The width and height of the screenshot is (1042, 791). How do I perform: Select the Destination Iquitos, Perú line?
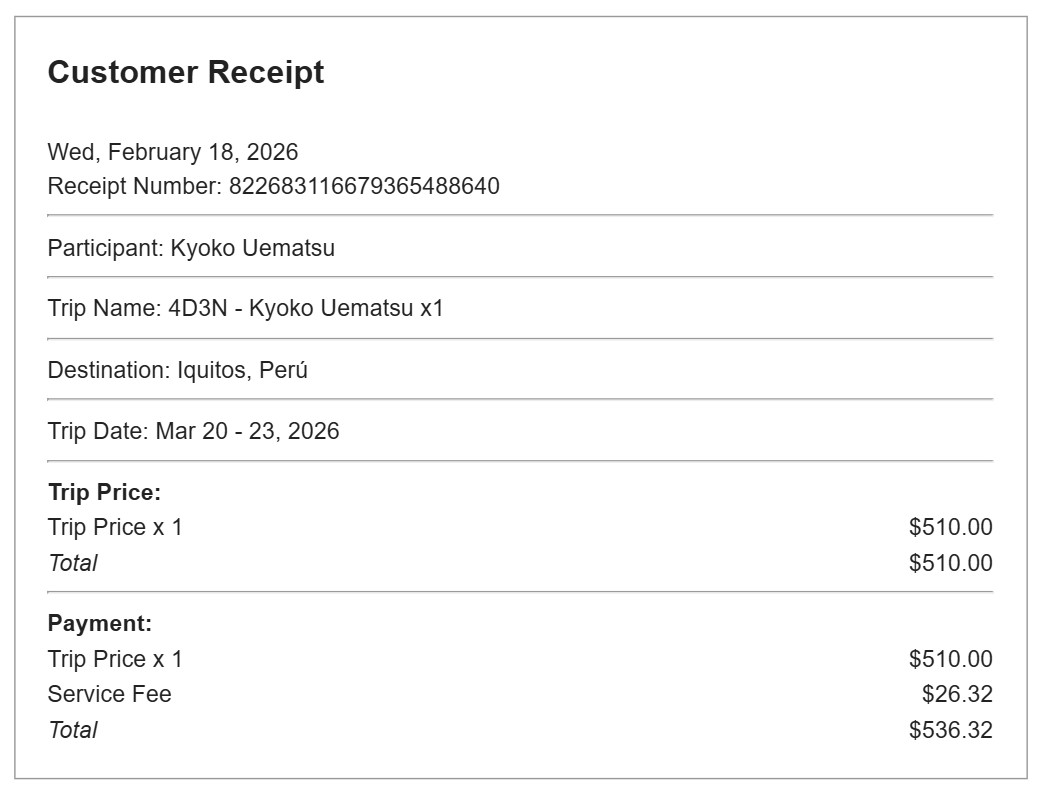(178, 370)
